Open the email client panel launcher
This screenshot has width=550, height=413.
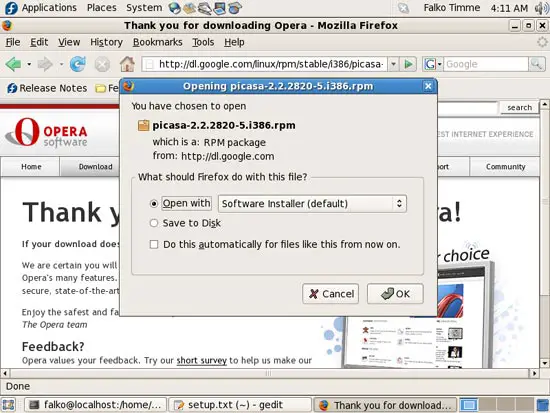point(189,8)
